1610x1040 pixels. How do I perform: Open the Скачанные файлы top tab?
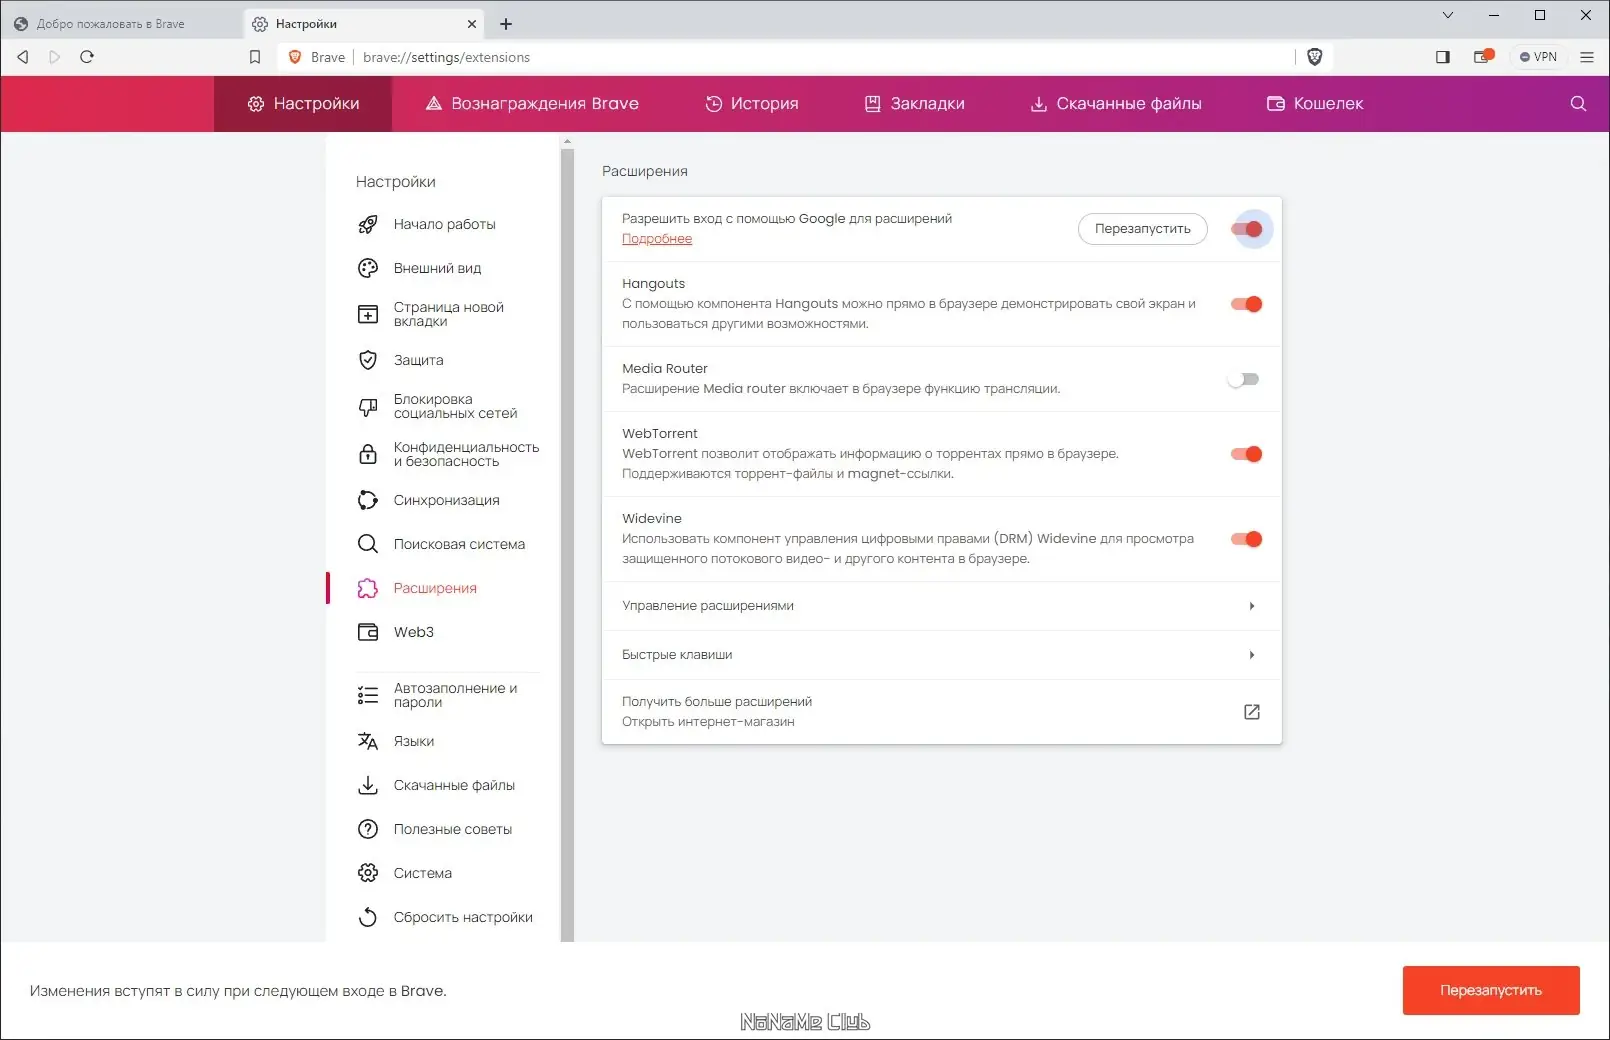coord(1116,104)
